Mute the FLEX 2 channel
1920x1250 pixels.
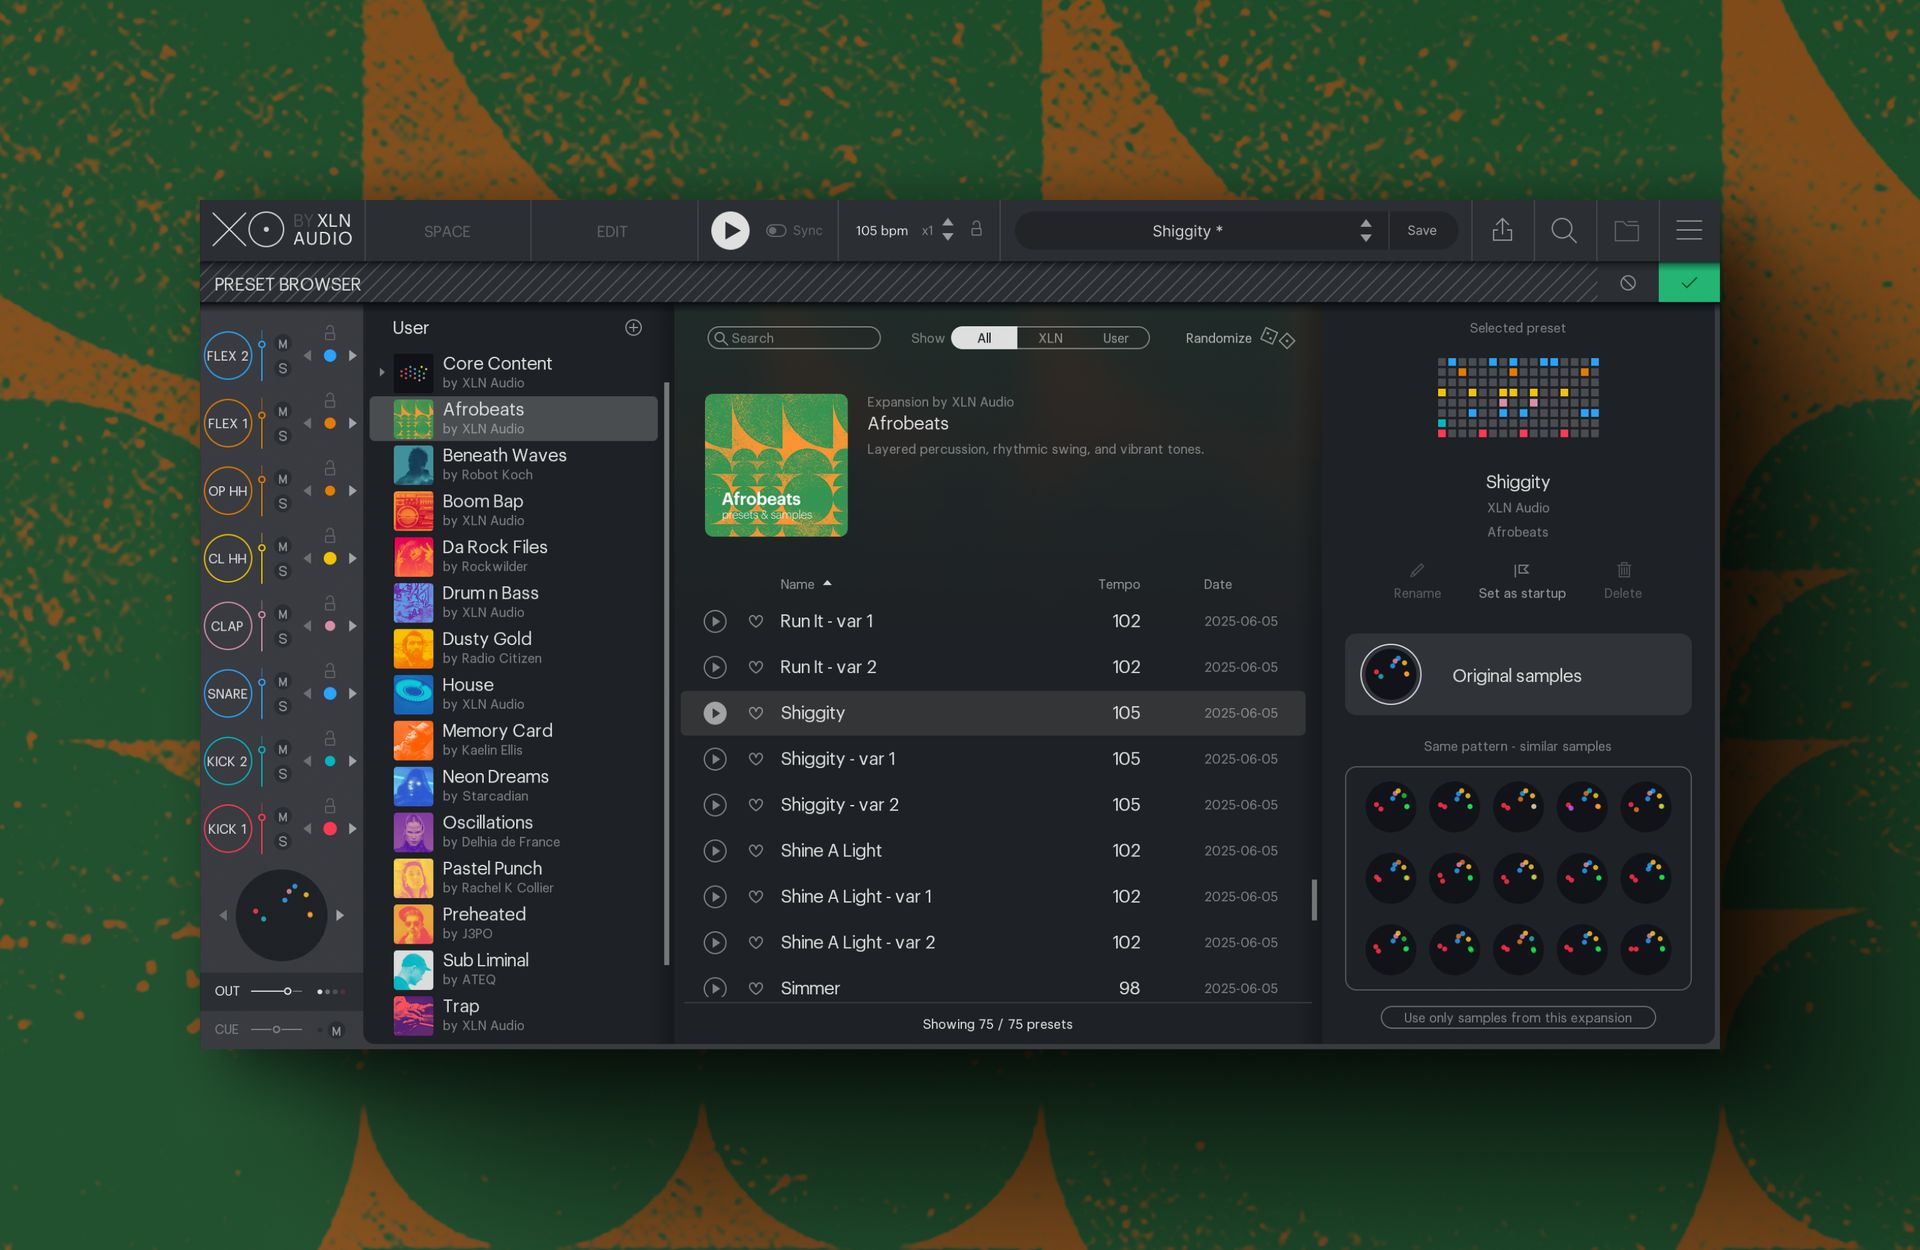coord(283,344)
